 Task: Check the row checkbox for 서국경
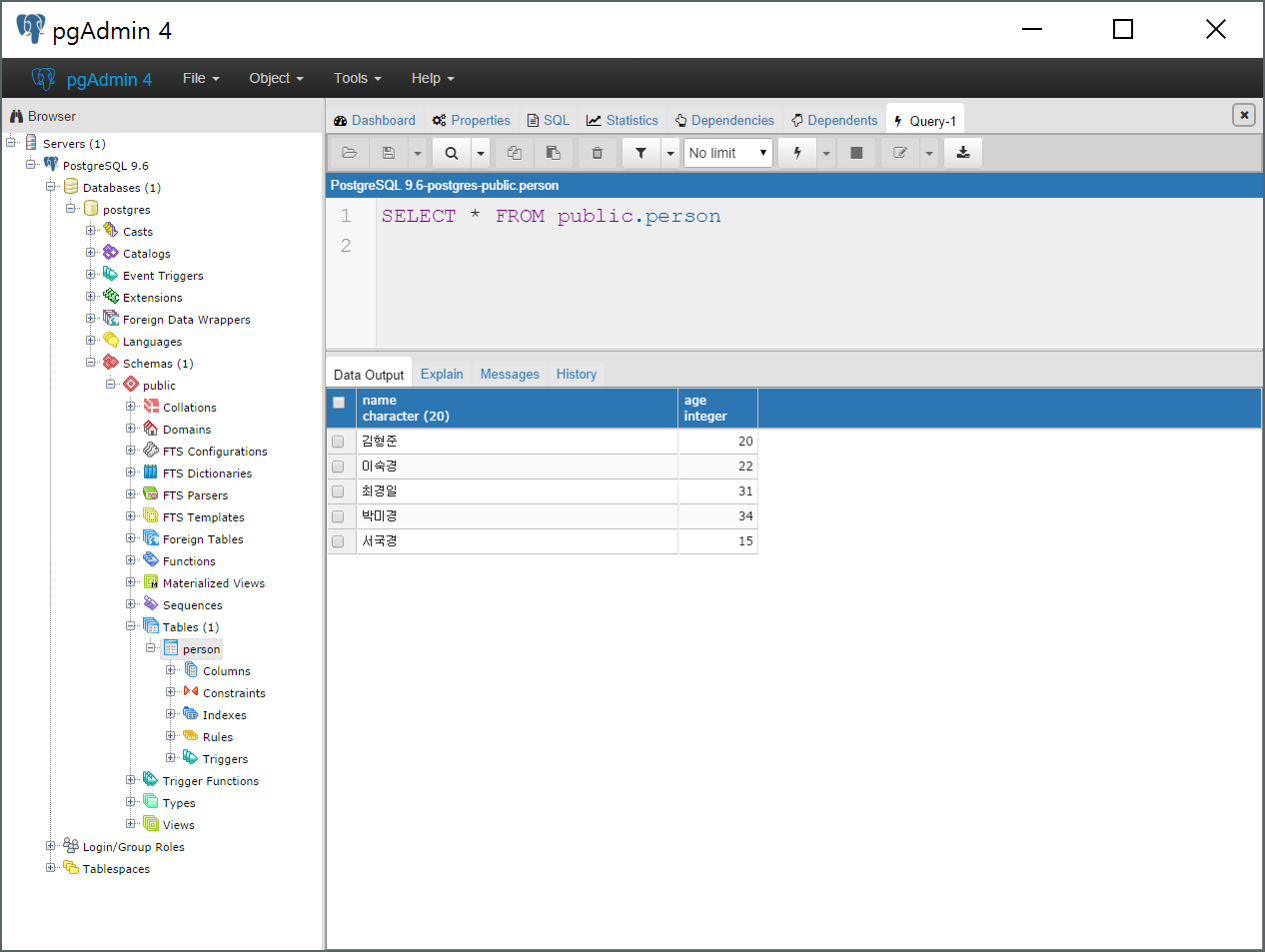[338, 541]
